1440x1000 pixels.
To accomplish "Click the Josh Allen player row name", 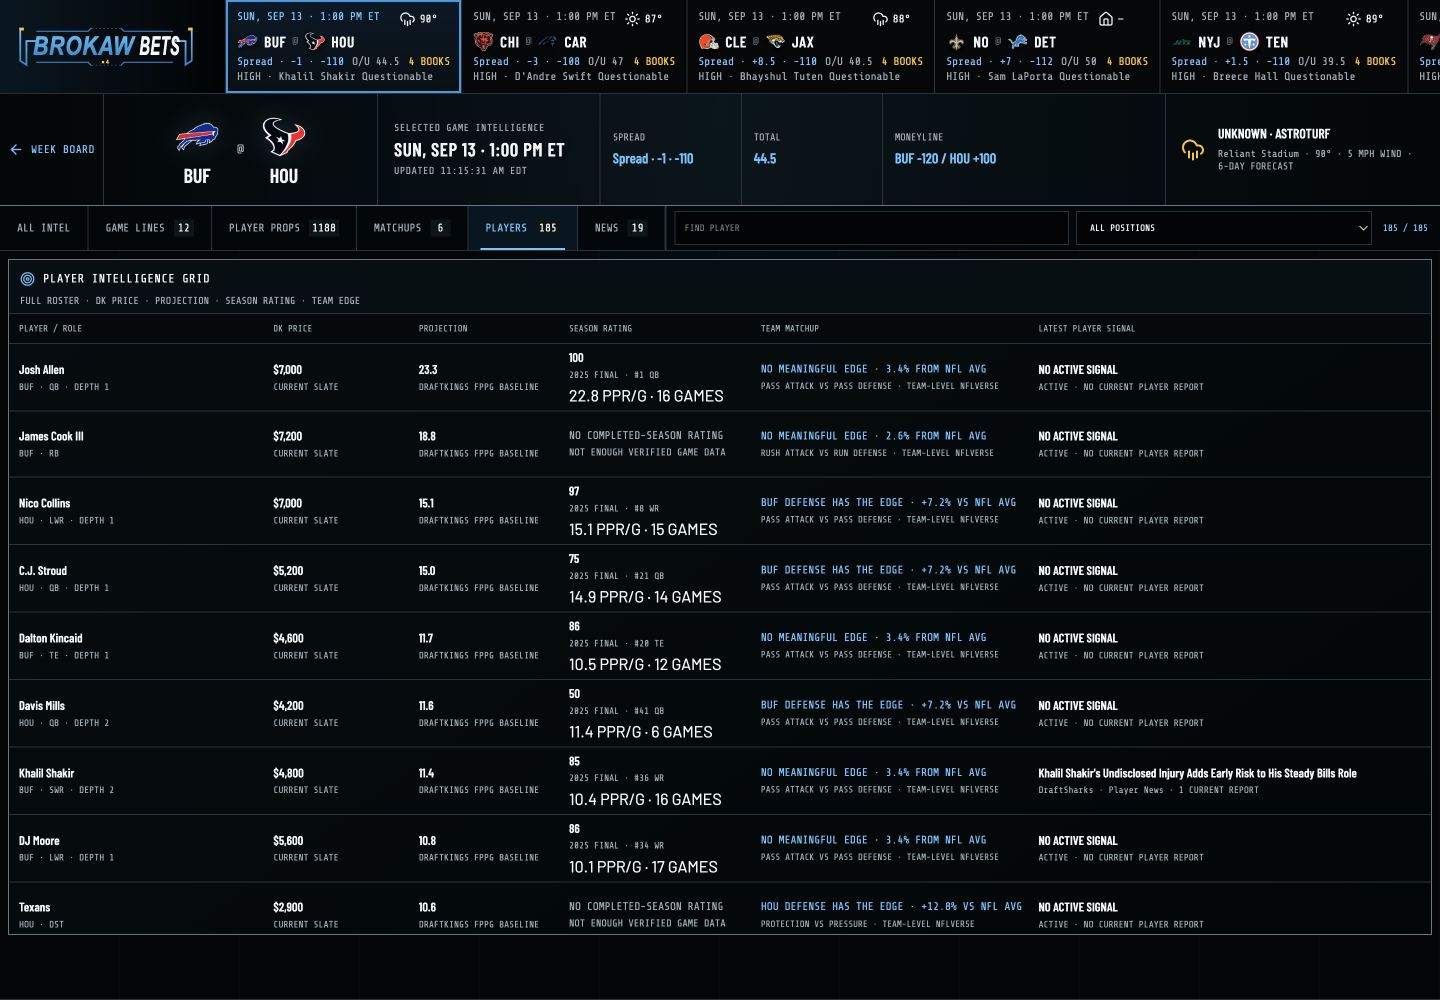I will 41,370.
